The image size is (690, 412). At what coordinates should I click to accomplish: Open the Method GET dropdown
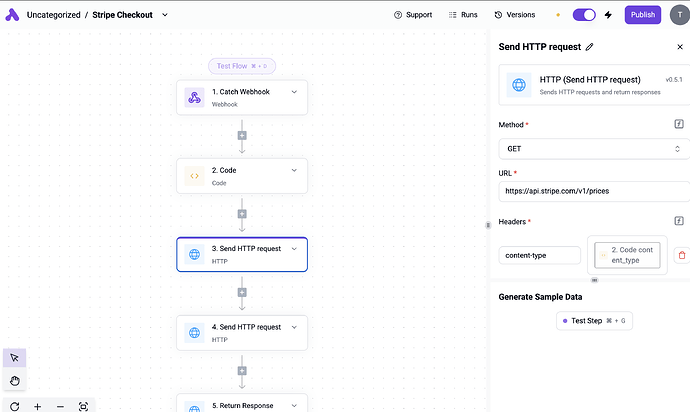coord(593,148)
